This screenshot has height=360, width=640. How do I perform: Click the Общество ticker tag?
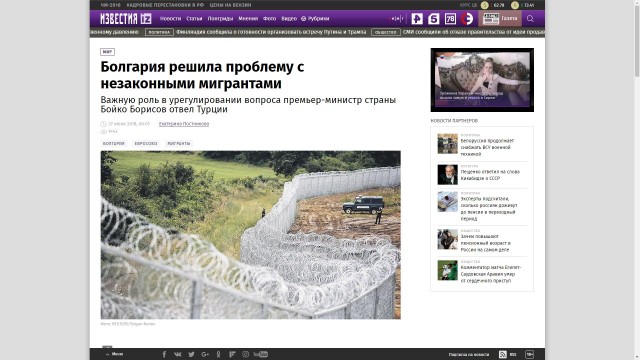[386, 32]
